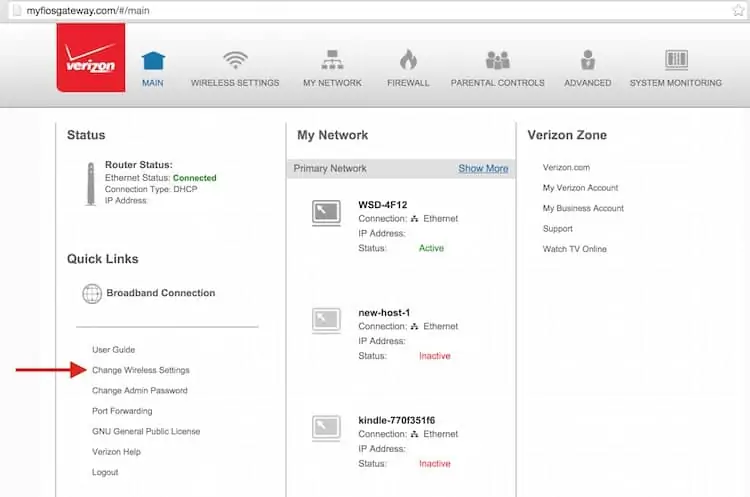
Task: Open System Monitoring icon
Action: (x=675, y=60)
